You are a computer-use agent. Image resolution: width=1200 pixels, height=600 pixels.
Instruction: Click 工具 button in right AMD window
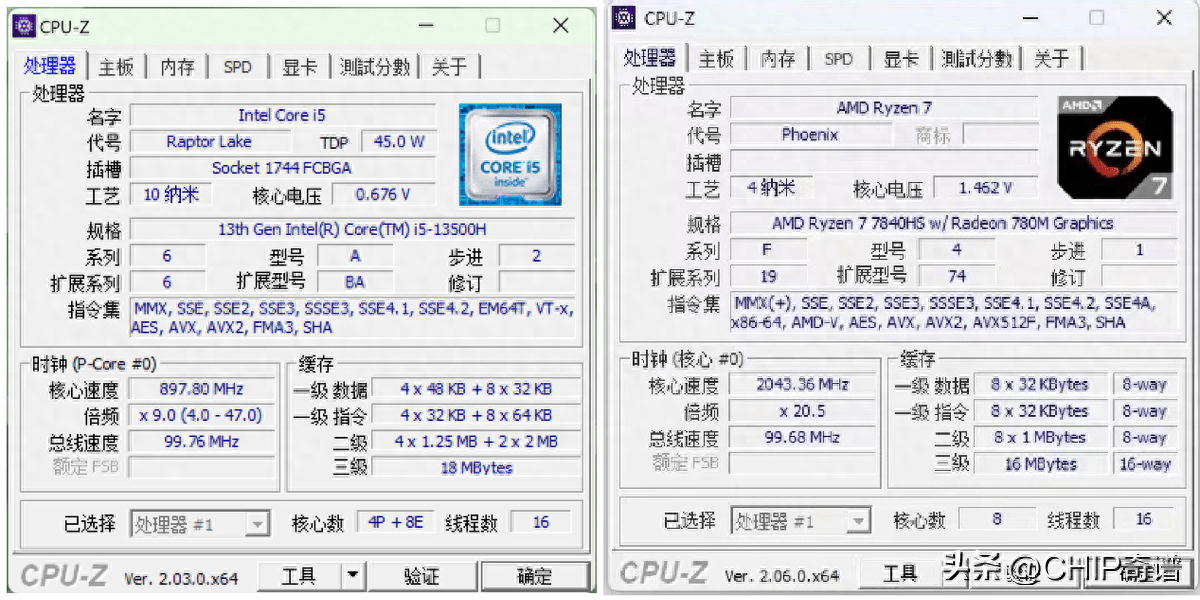click(900, 572)
